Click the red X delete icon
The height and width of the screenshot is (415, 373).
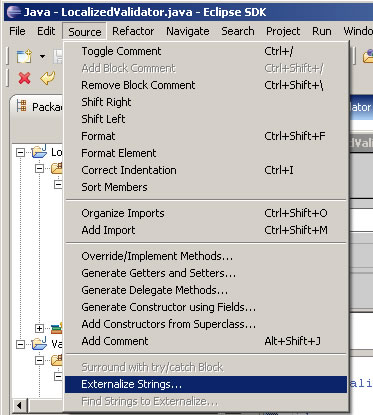(25, 78)
